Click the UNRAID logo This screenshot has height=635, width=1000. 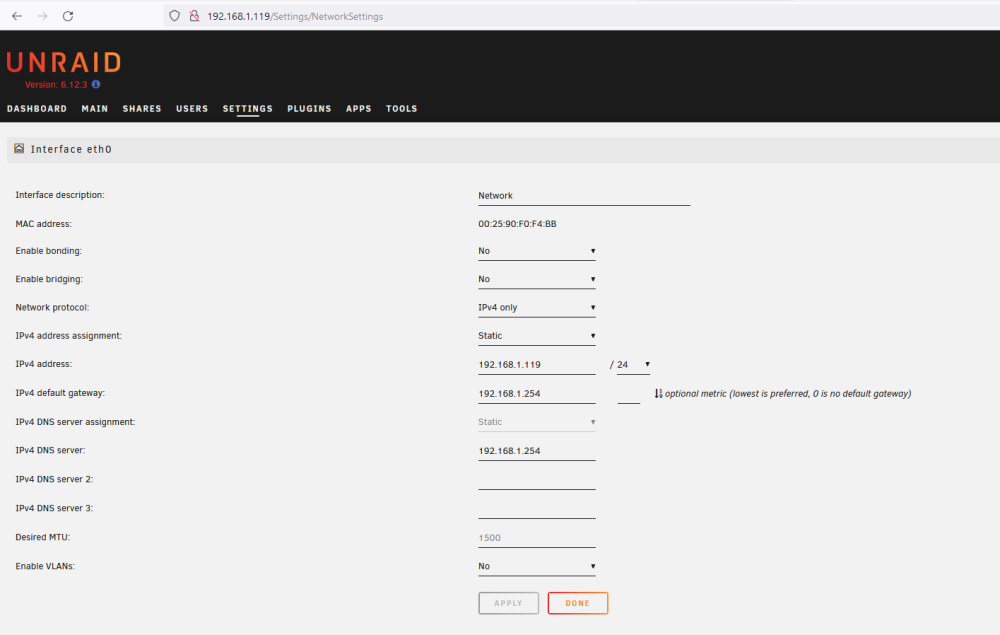tap(64, 62)
